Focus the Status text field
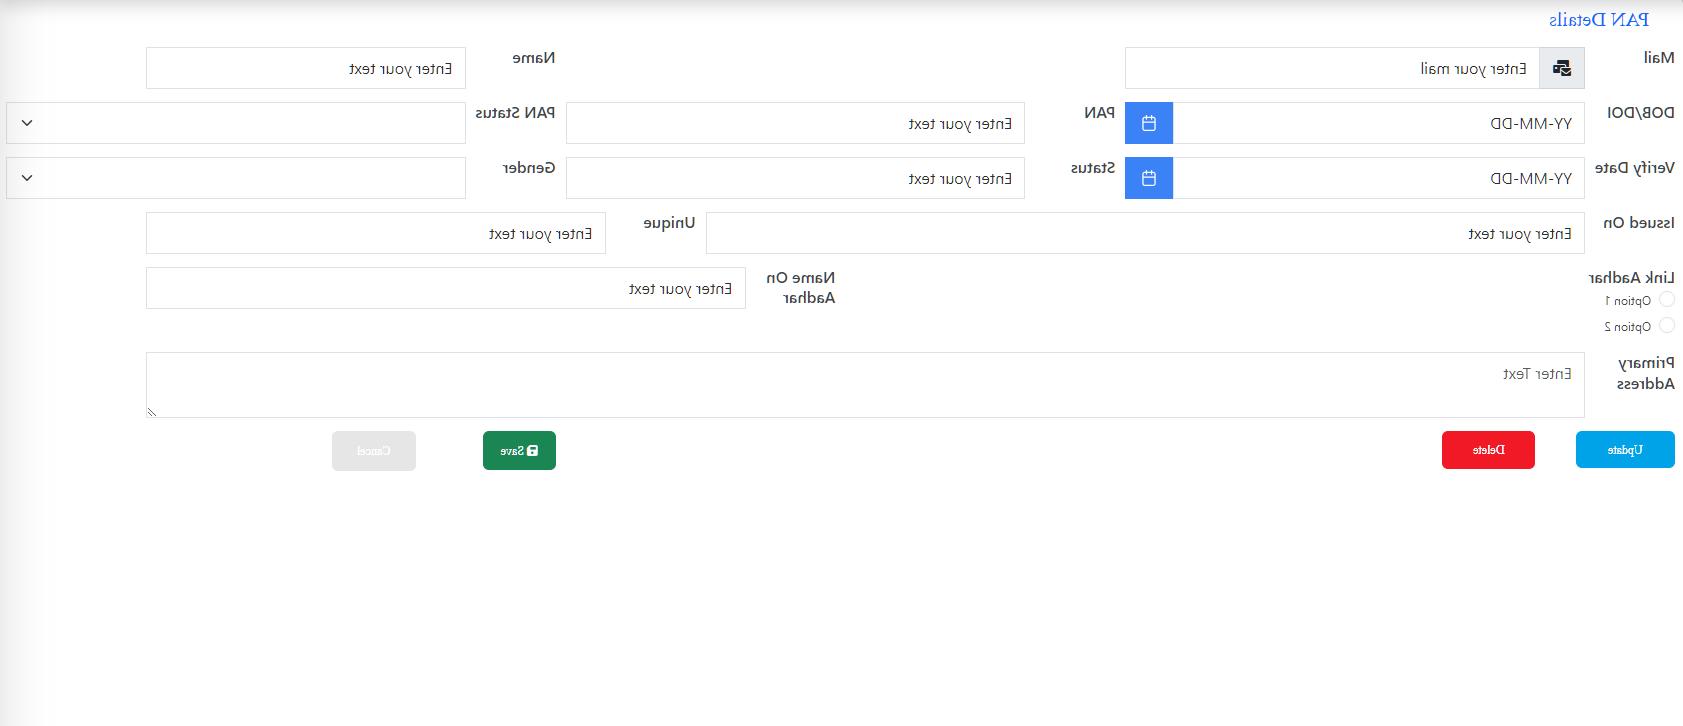1683x726 pixels. pyautogui.click(x=795, y=178)
